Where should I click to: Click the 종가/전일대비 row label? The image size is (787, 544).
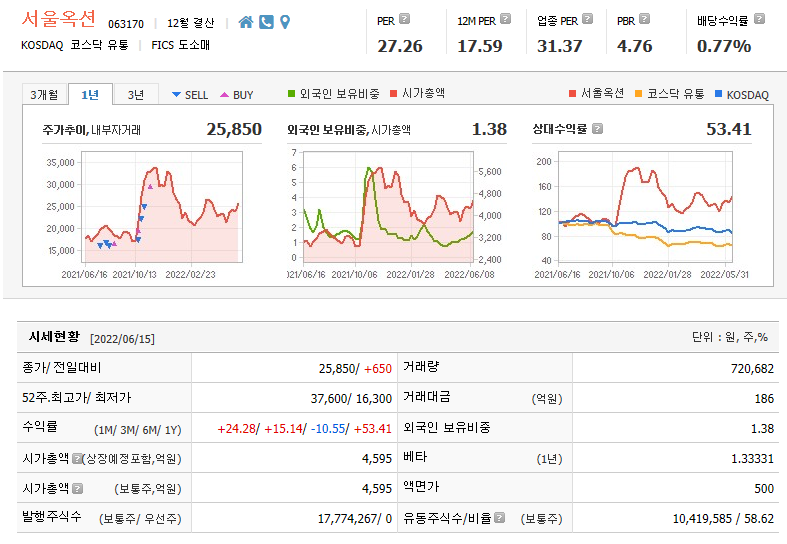coord(62,367)
